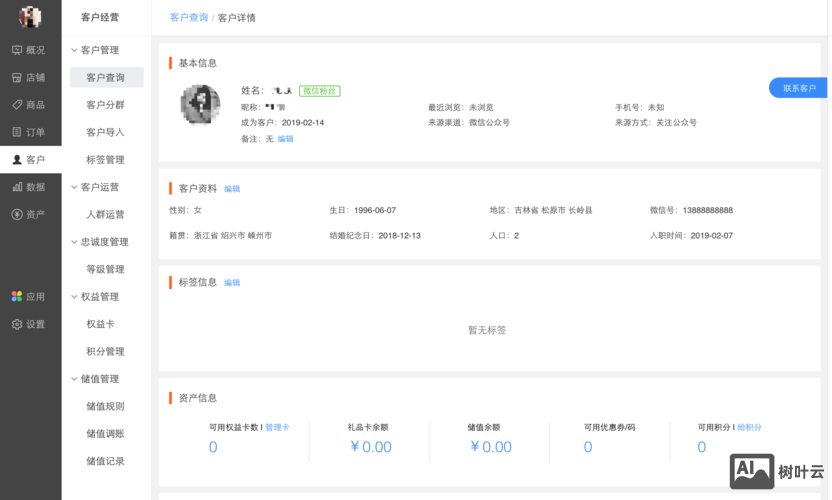Click the 客户查询 breadcrumb link

click(x=189, y=18)
